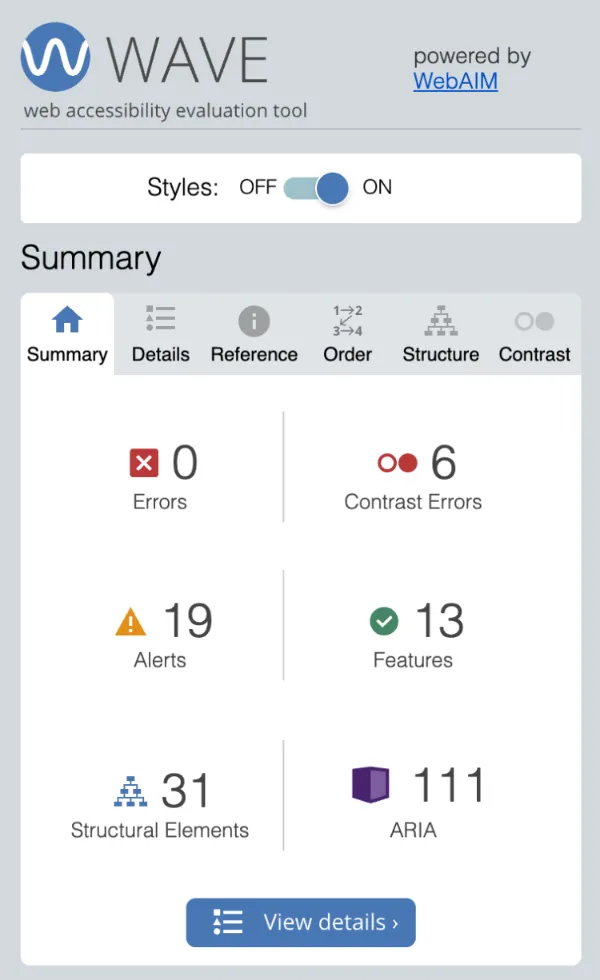Click the home icon in Summary tab
The width and height of the screenshot is (600, 980).
67,320
